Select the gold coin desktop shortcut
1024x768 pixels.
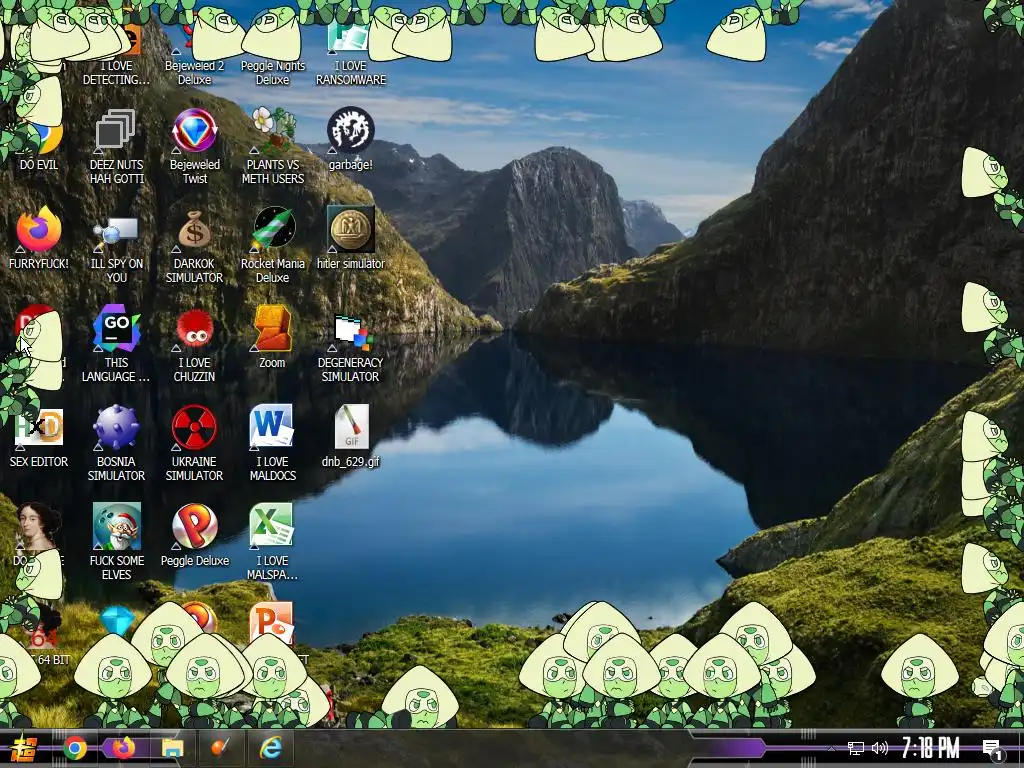click(x=351, y=229)
